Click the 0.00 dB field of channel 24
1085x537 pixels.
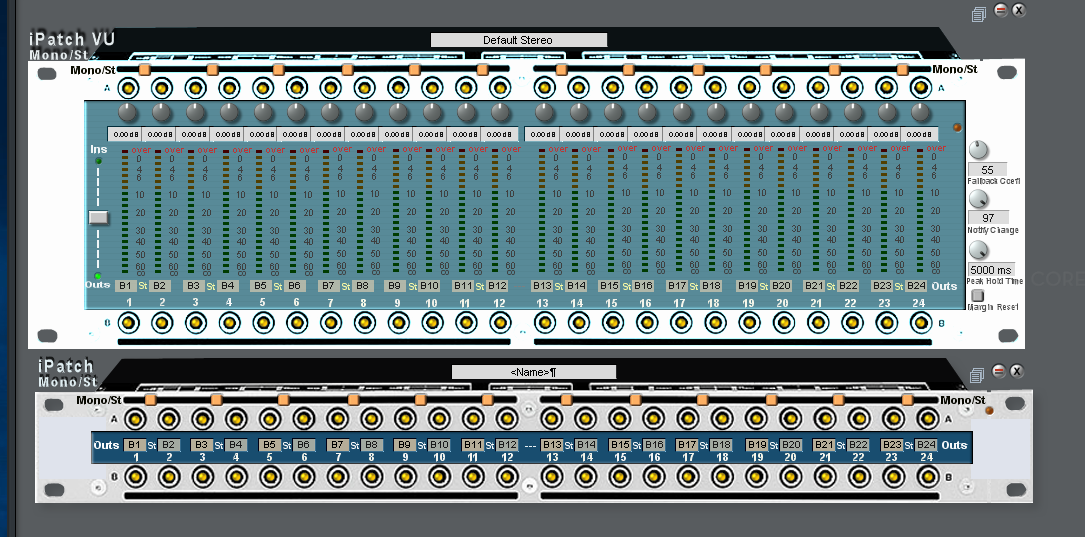click(x=920, y=134)
